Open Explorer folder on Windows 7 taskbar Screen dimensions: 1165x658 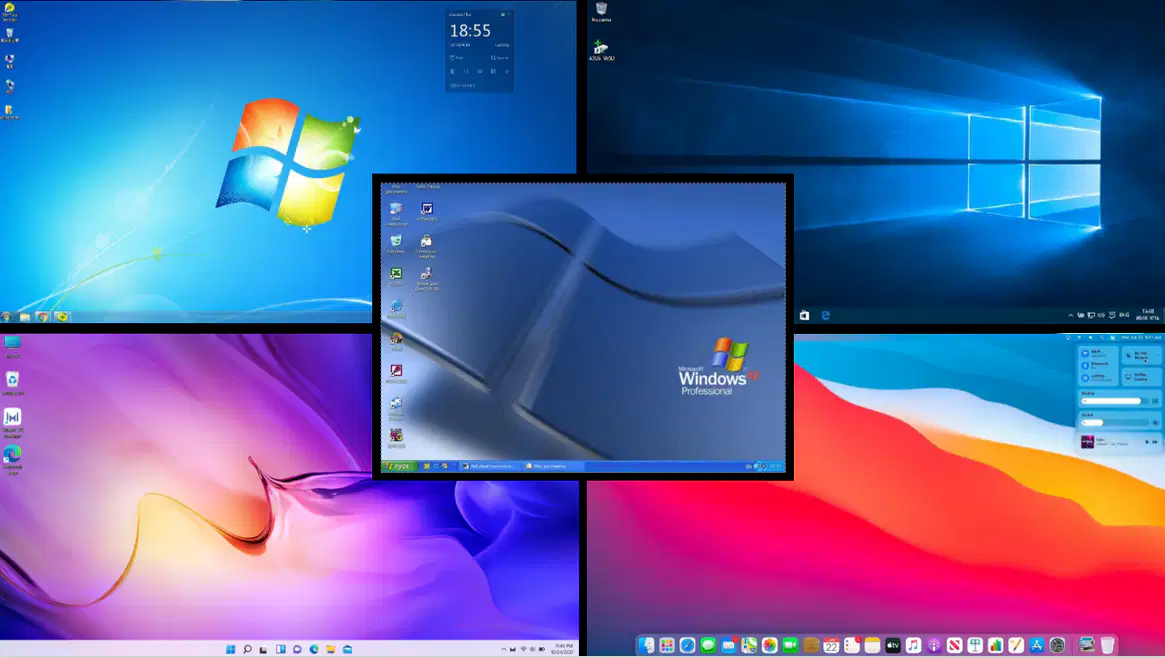coord(25,316)
